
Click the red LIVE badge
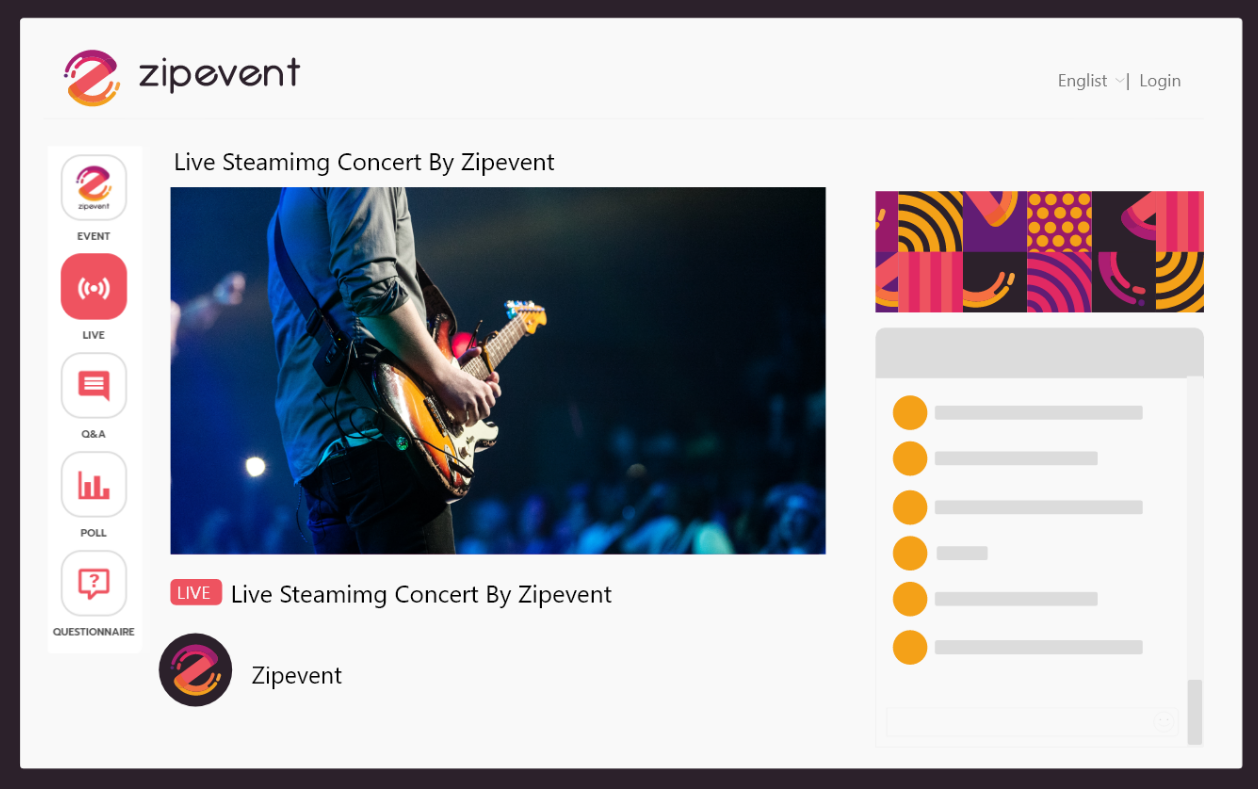[195, 592]
